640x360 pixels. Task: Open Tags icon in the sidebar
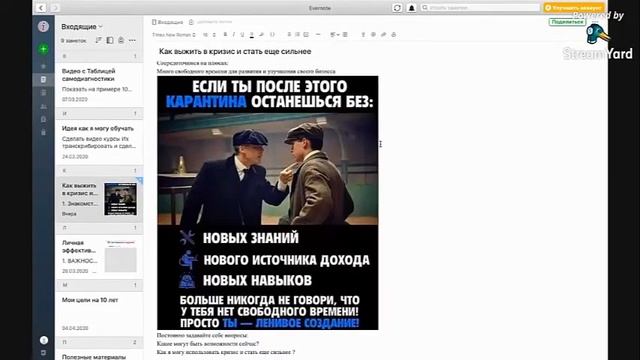(x=43, y=119)
